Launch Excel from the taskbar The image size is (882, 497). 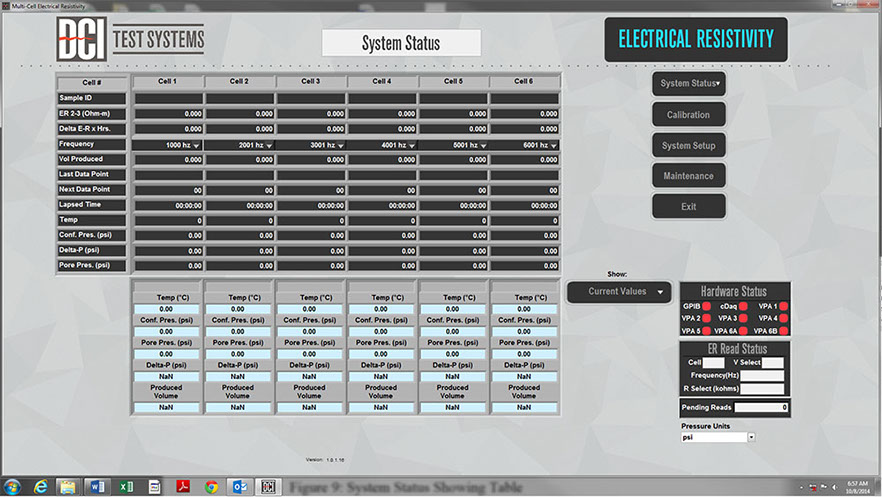click(127, 487)
